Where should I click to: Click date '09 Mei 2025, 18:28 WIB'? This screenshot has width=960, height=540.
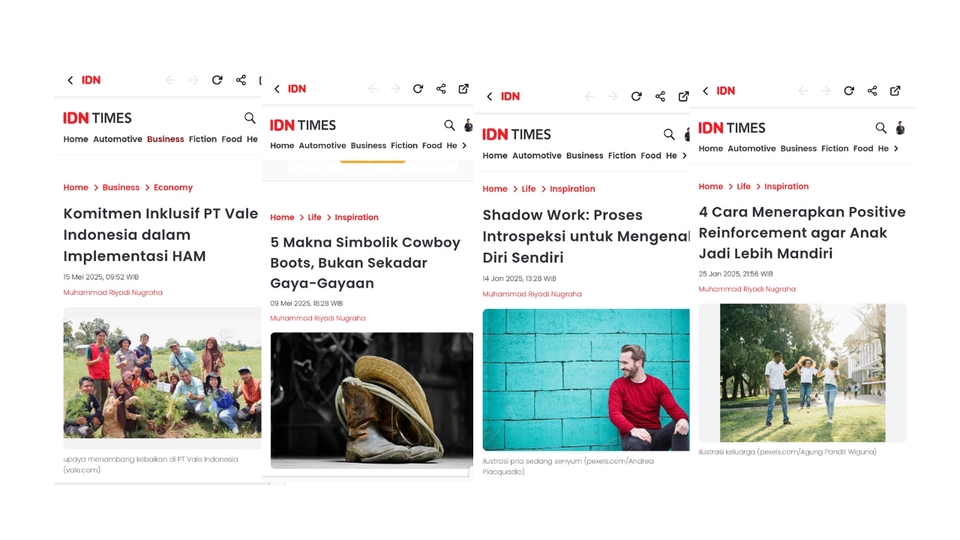tap(306, 304)
